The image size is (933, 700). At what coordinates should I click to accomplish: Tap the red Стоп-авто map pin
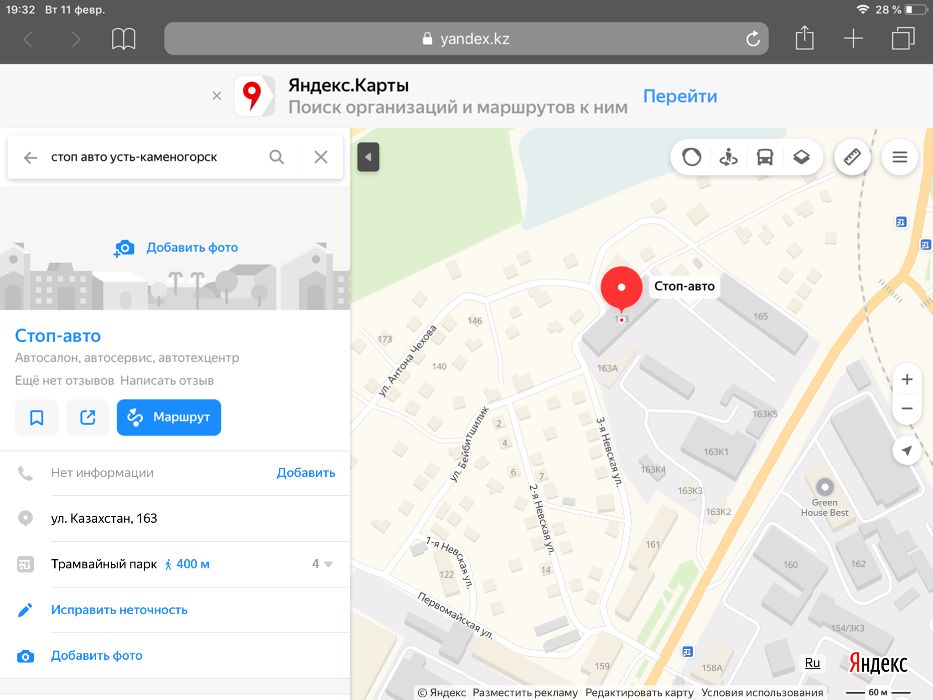tap(621, 289)
